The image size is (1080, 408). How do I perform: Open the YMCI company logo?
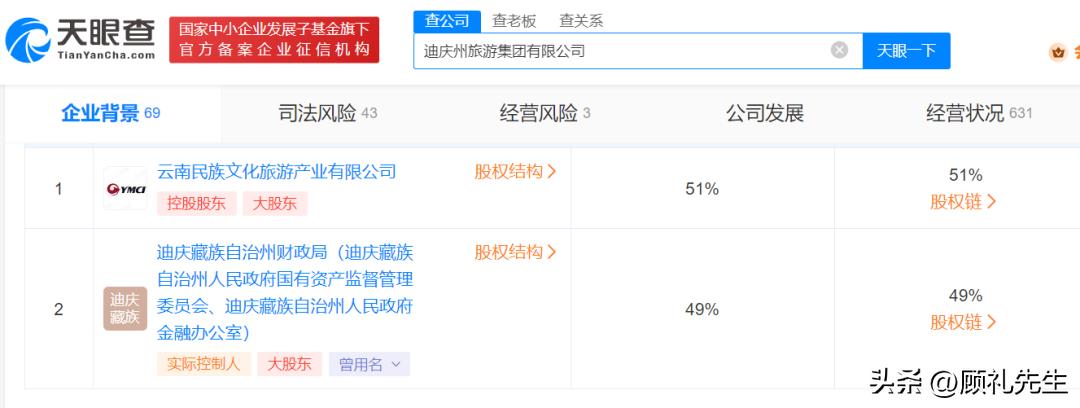point(125,188)
